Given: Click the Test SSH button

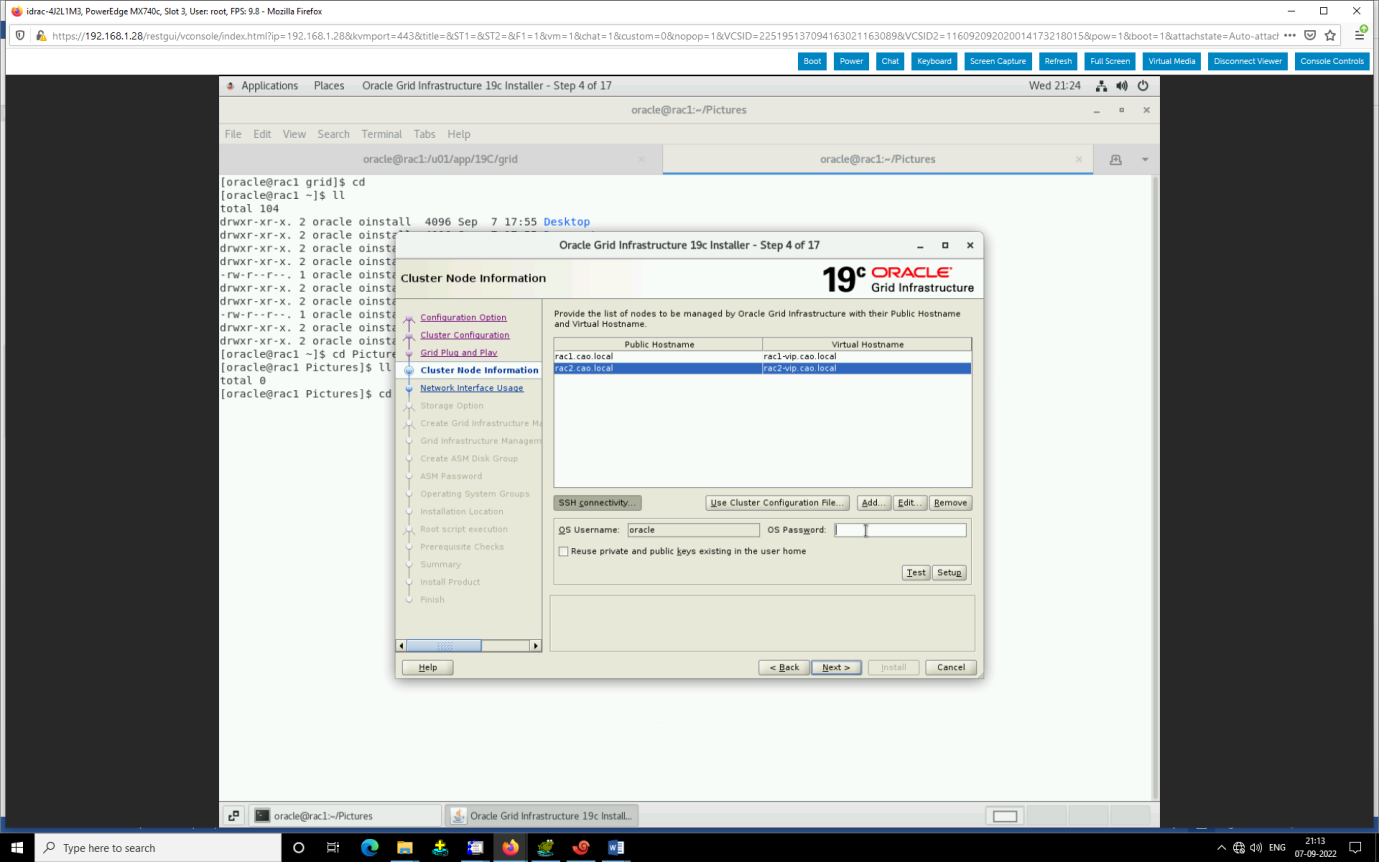Looking at the screenshot, I should [916, 573].
